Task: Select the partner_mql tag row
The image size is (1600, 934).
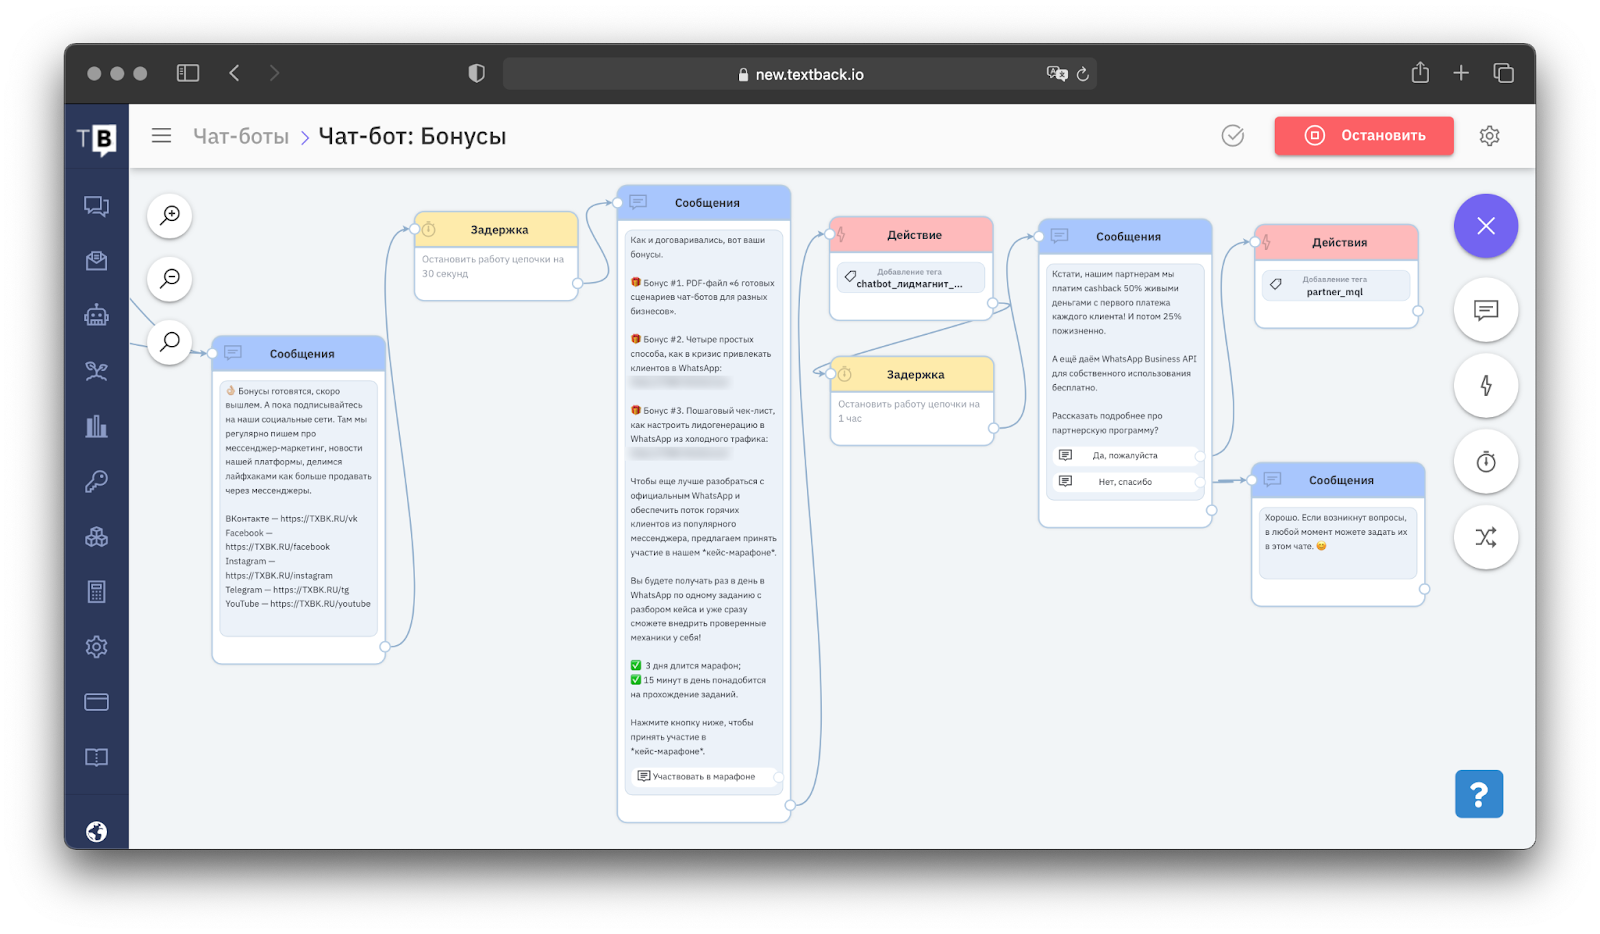Action: 1335,286
